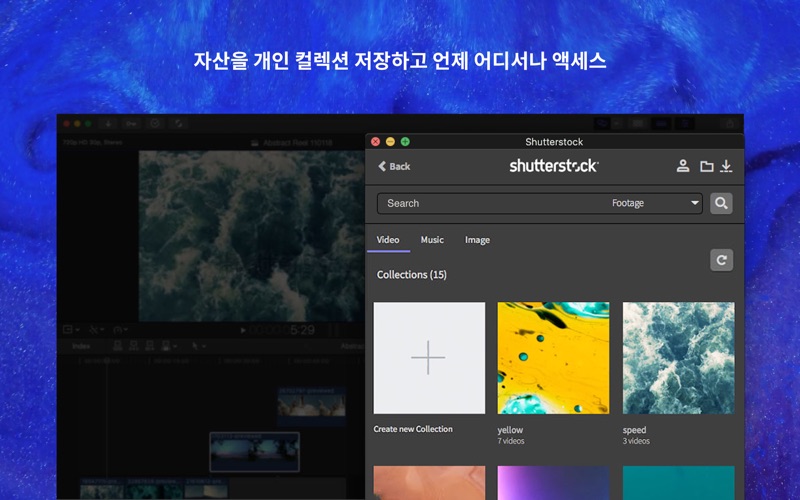
Task: Open the orange collection thumbnail in bottom row
Action: coord(429,483)
